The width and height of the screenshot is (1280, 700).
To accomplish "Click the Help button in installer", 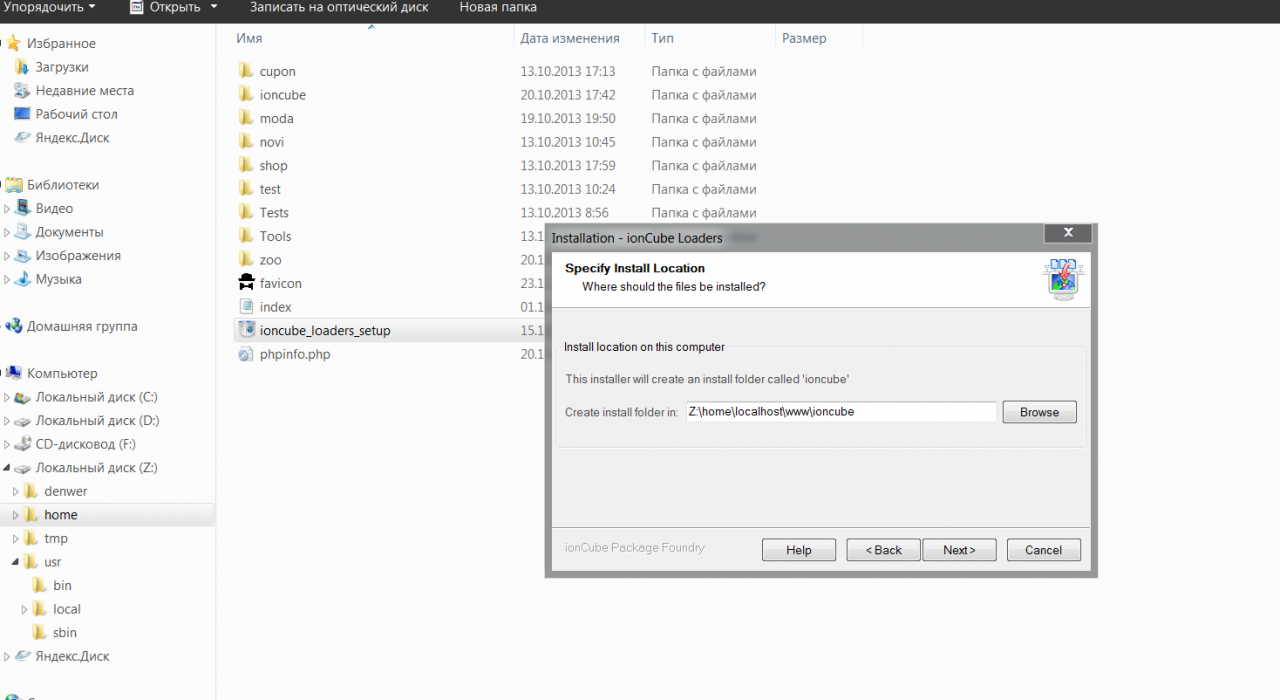I will (x=799, y=550).
